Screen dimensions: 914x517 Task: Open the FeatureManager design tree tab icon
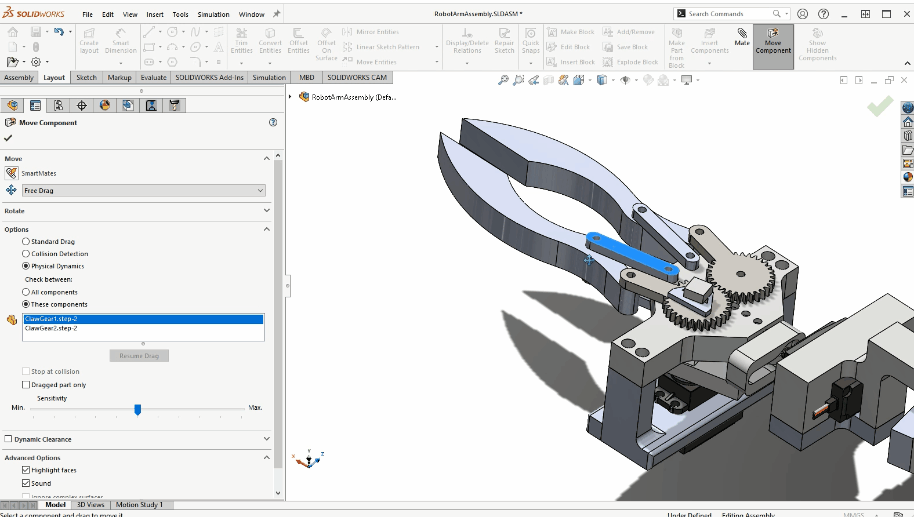pyautogui.click(x=12, y=105)
